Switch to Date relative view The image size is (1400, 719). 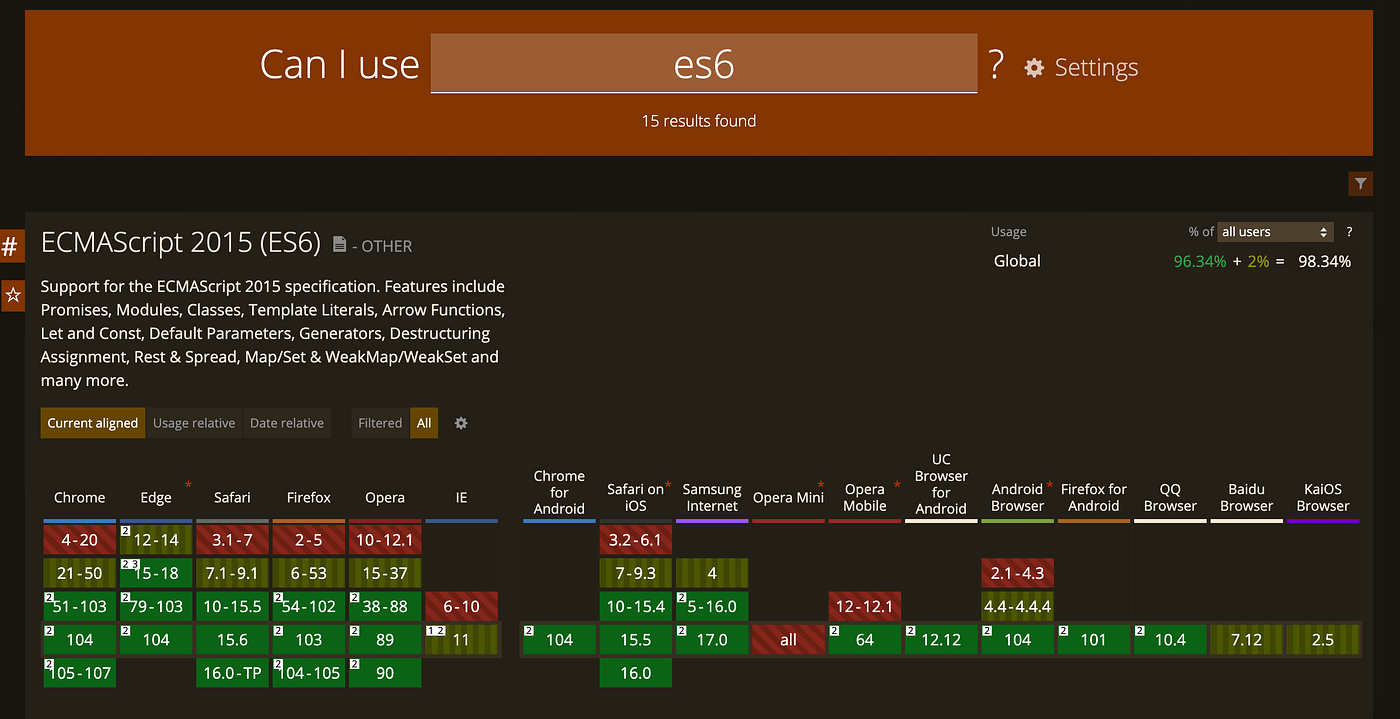[287, 423]
